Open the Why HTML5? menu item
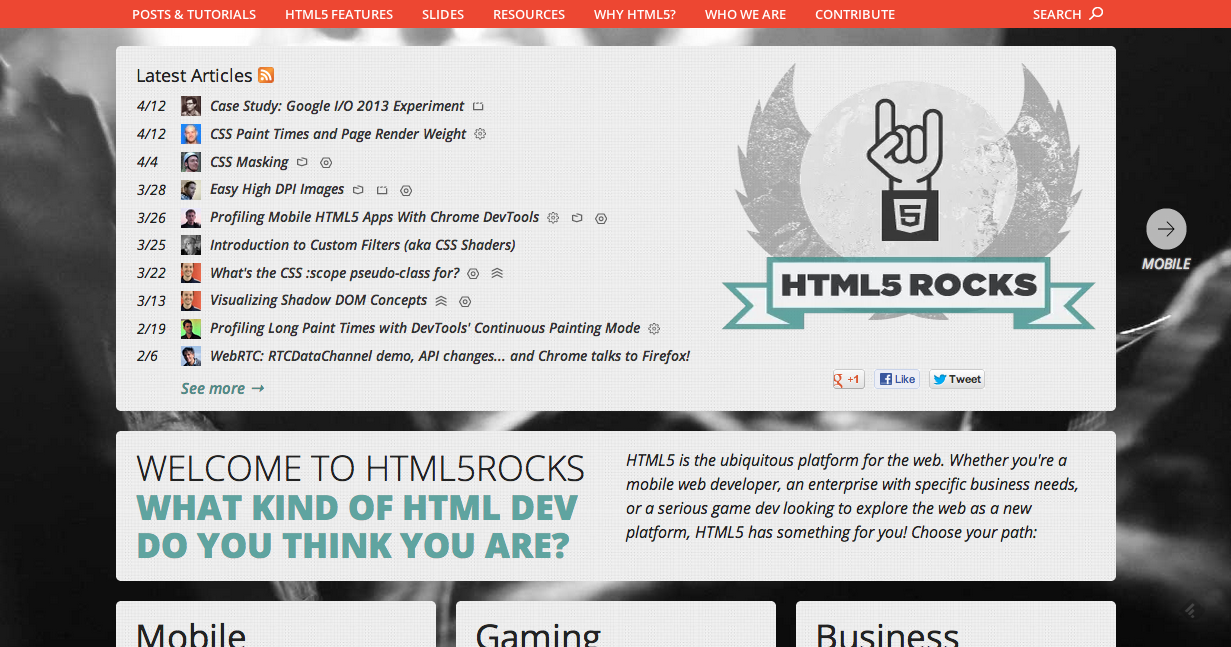The height and width of the screenshot is (647, 1231). (635, 14)
